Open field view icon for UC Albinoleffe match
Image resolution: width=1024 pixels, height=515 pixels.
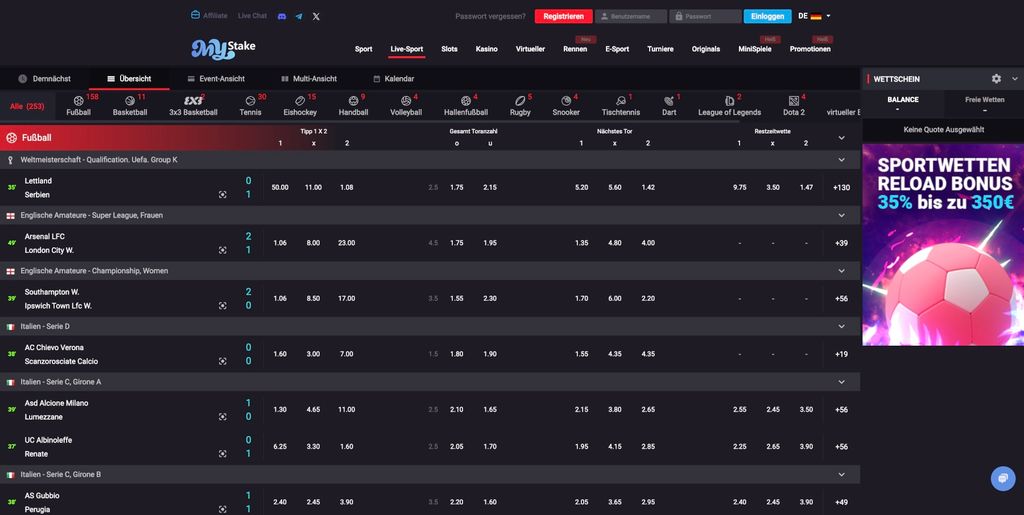pyautogui.click(x=223, y=454)
